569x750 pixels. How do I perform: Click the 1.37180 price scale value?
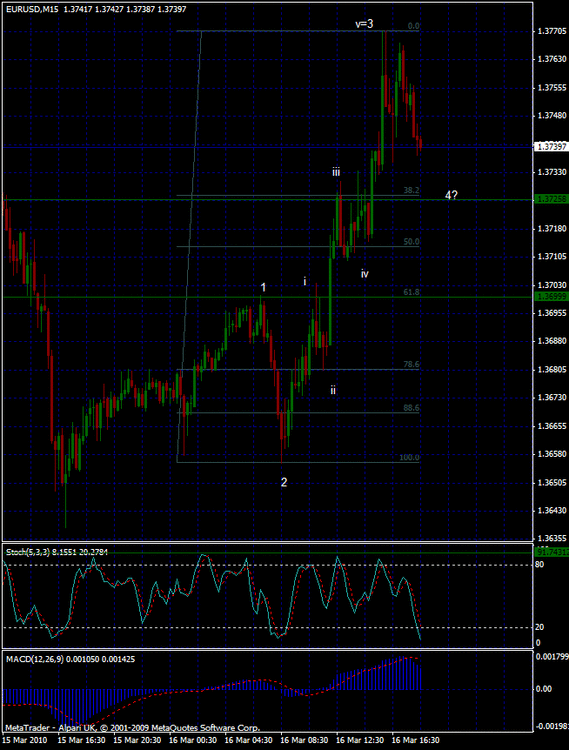[x=551, y=229]
